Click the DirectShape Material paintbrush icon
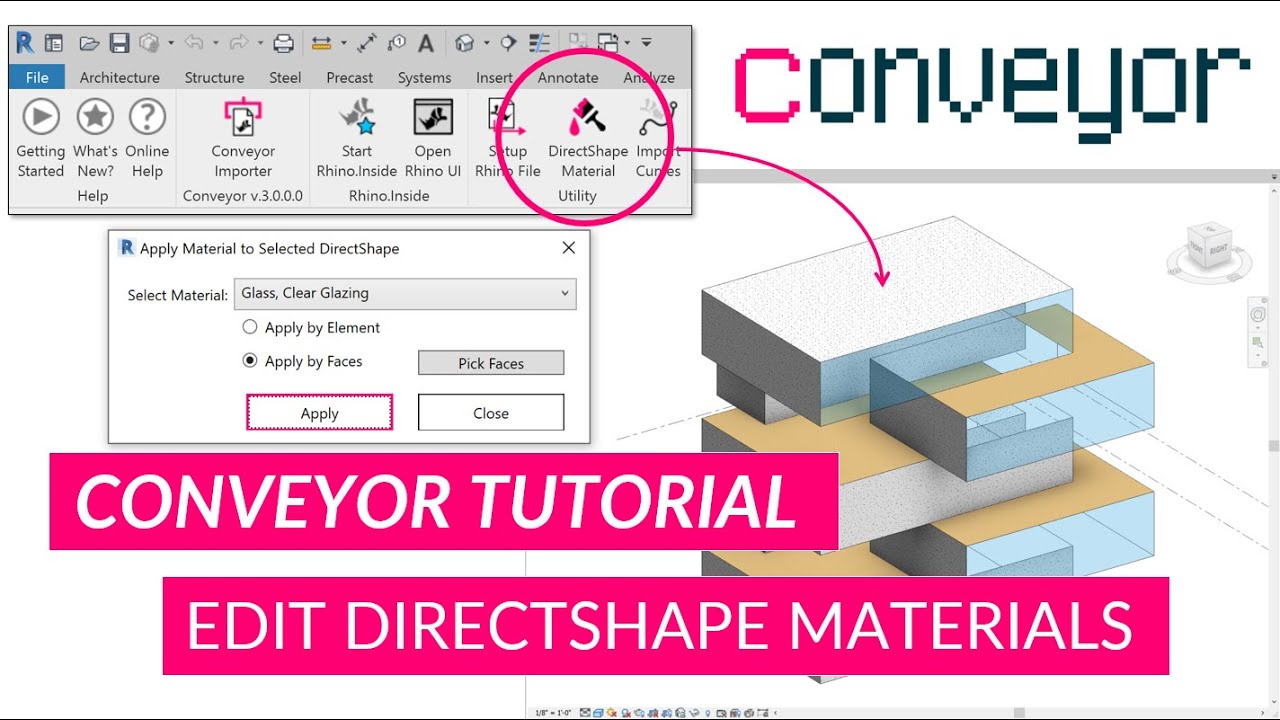The width and height of the screenshot is (1280, 720). 588,117
